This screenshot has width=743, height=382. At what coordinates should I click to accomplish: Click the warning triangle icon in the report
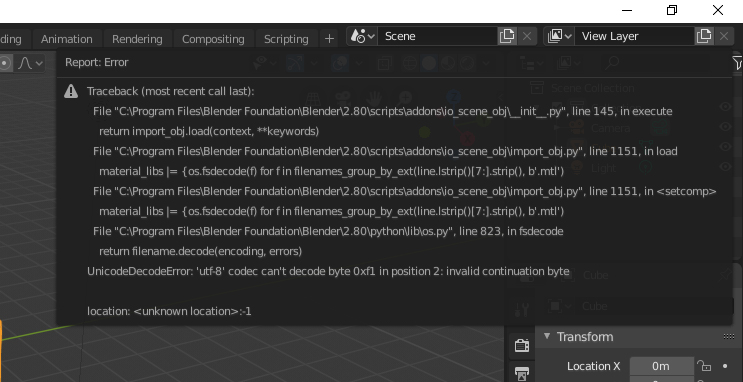(x=71, y=91)
